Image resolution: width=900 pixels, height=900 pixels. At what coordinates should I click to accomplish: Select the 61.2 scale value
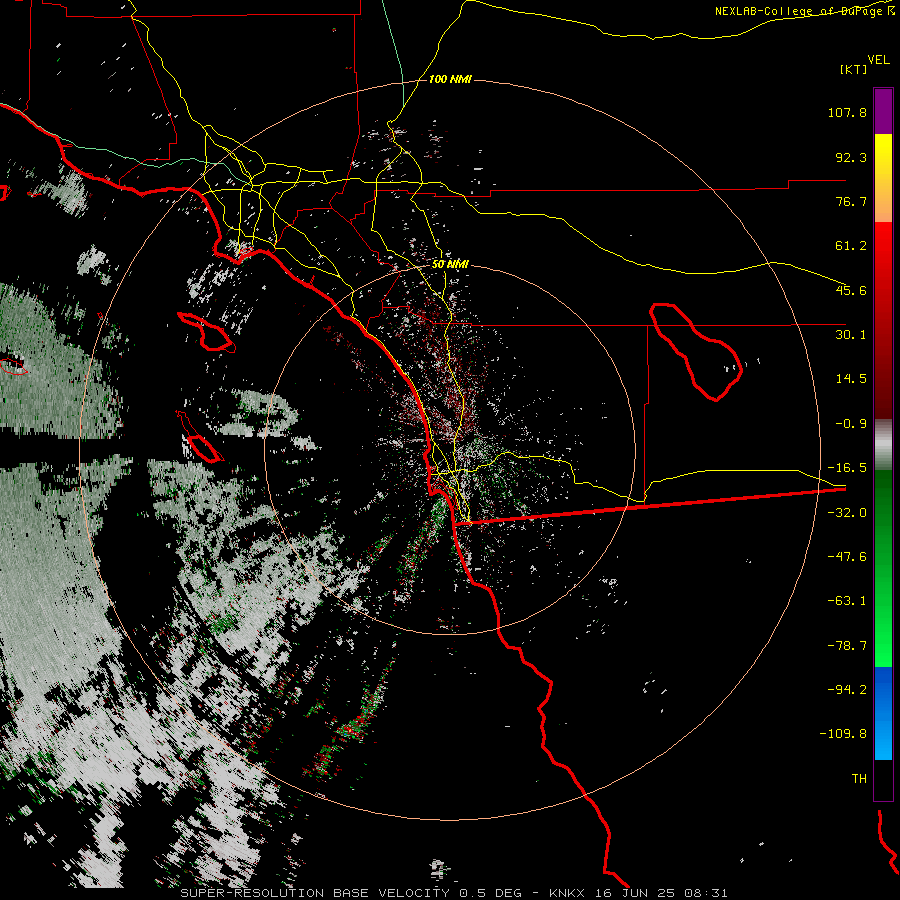(851, 246)
